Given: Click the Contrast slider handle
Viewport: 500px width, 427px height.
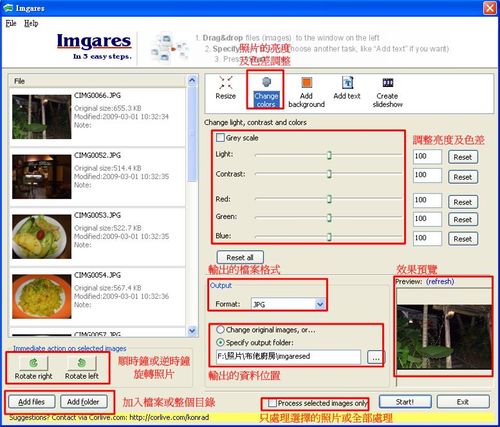Looking at the screenshot, I should tap(329, 174).
